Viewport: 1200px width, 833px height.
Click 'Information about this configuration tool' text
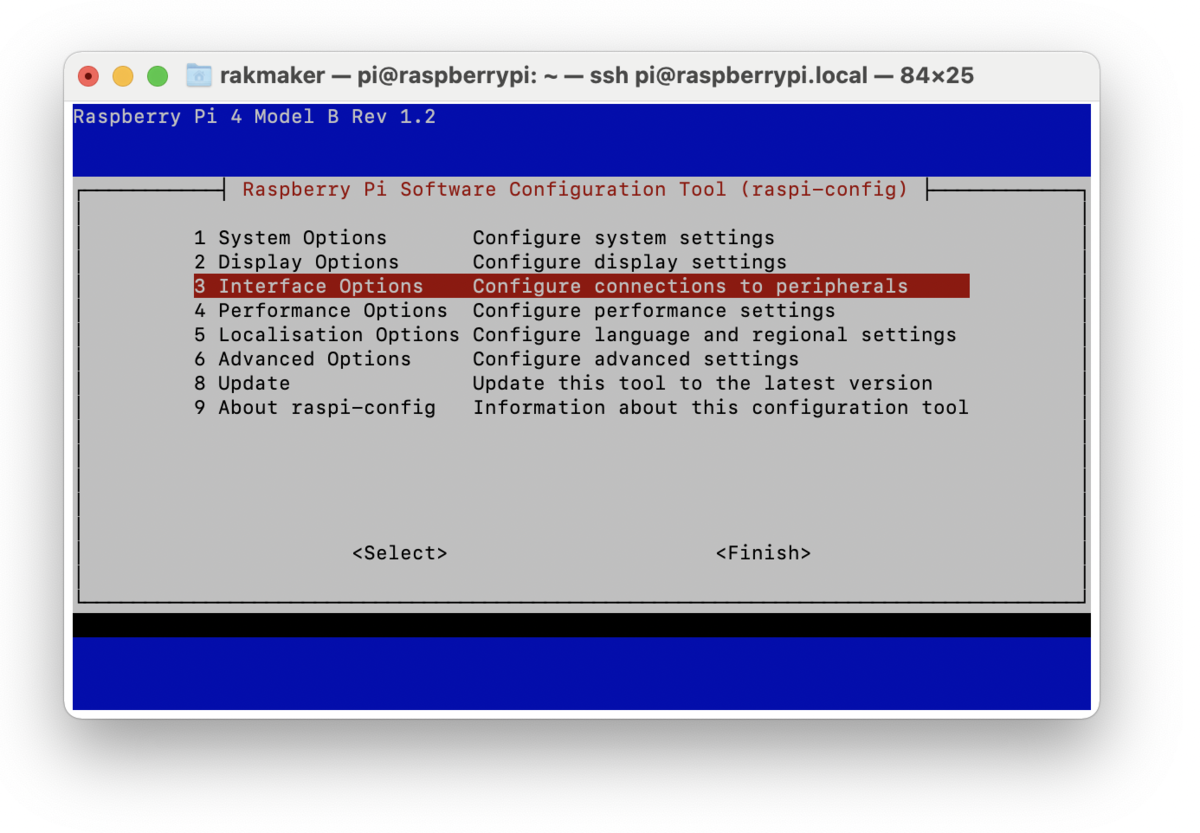pos(720,408)
